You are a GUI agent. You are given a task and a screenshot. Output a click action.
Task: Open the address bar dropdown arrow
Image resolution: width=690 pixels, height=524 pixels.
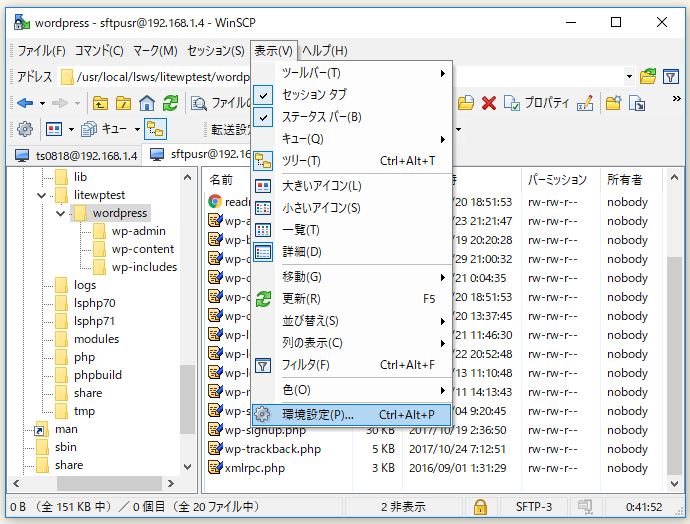pyautogui.click(x=629, y=77)
